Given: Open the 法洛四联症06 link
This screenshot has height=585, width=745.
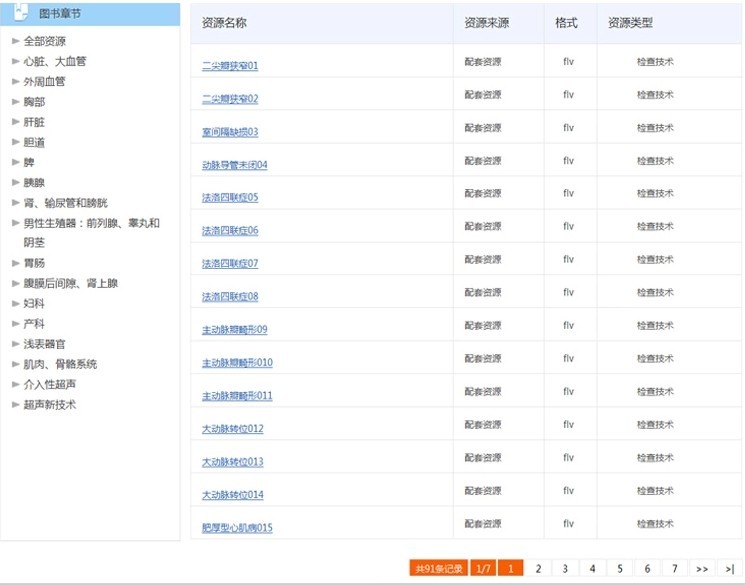Looking at the screenshot, I should (x=230, y=230).
